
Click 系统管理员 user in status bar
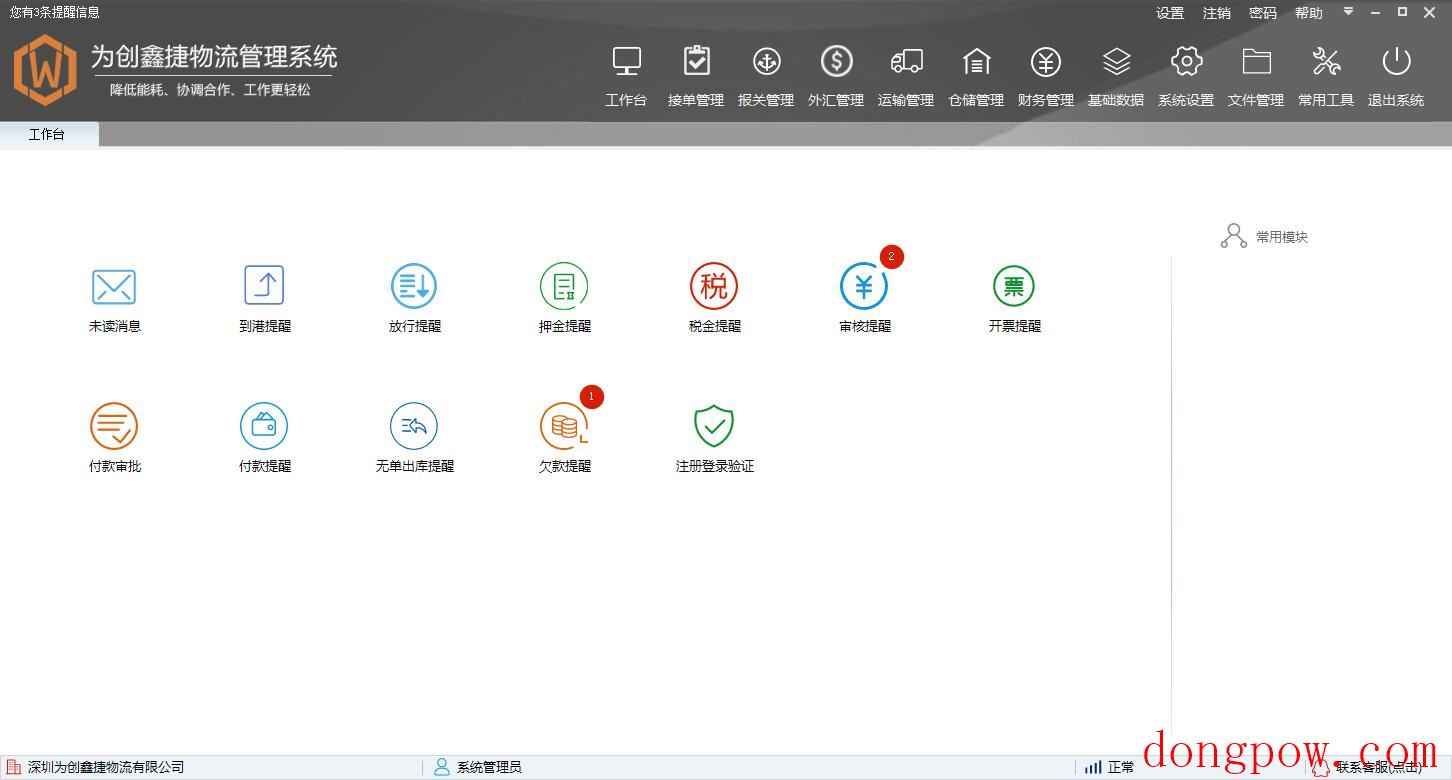coord(489,767)
